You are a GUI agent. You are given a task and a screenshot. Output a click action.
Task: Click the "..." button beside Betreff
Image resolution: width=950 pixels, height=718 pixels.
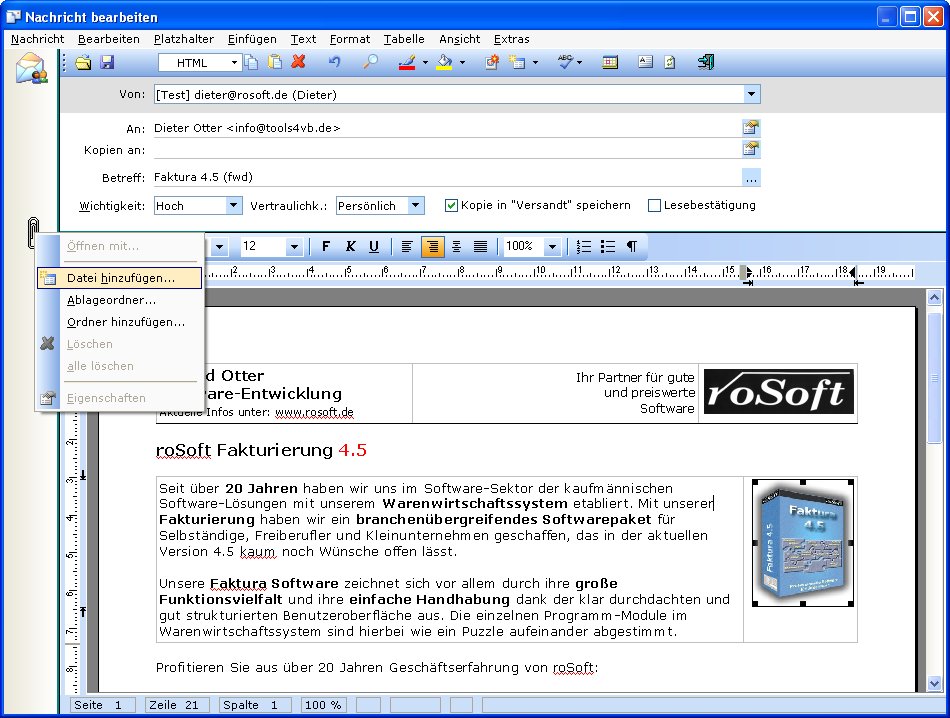pyautogui.click(x=751, y=178)
